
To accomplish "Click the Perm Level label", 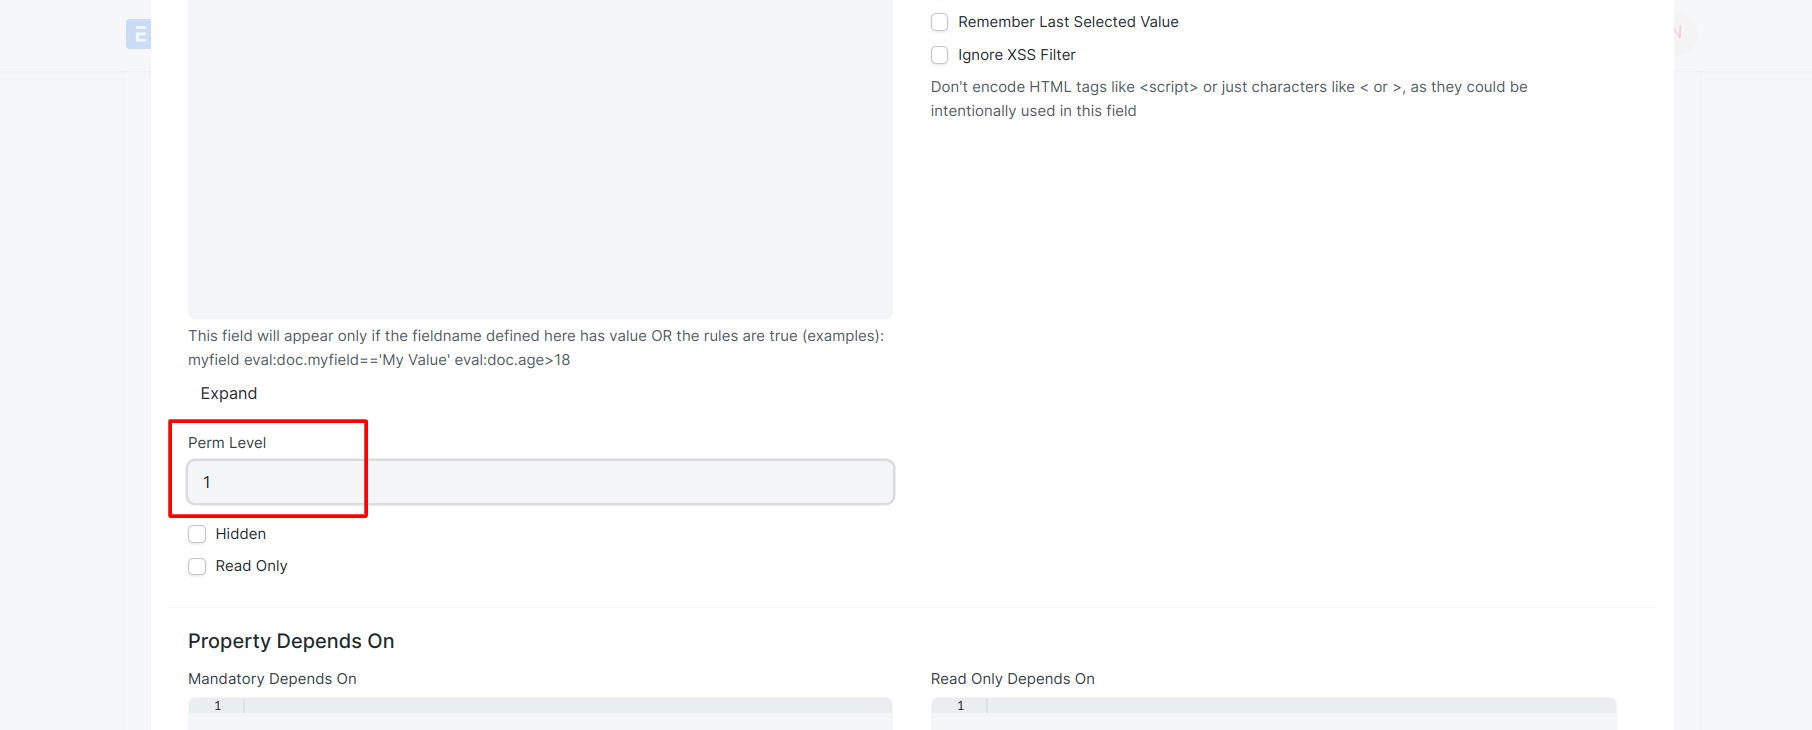I will point(227,443).
